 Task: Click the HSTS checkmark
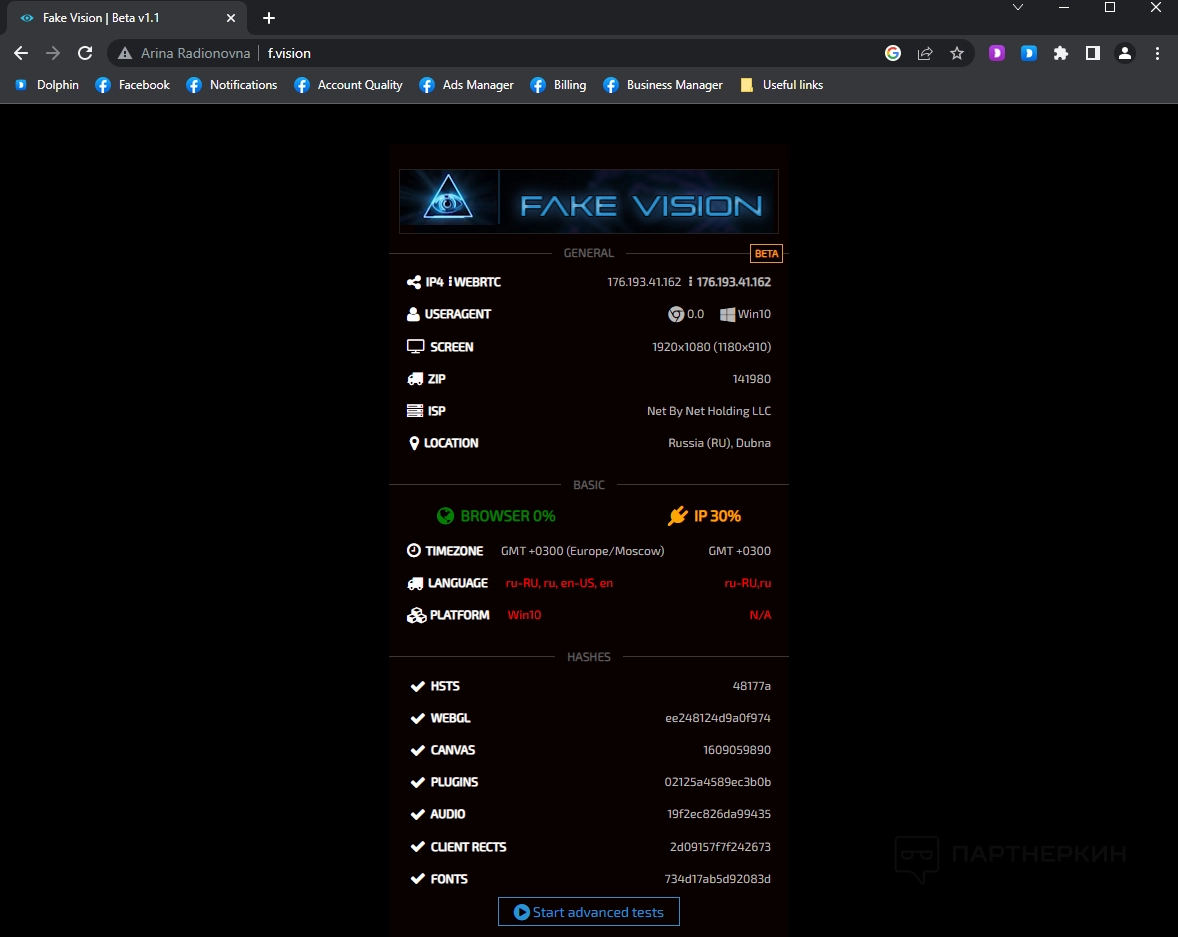418,686
